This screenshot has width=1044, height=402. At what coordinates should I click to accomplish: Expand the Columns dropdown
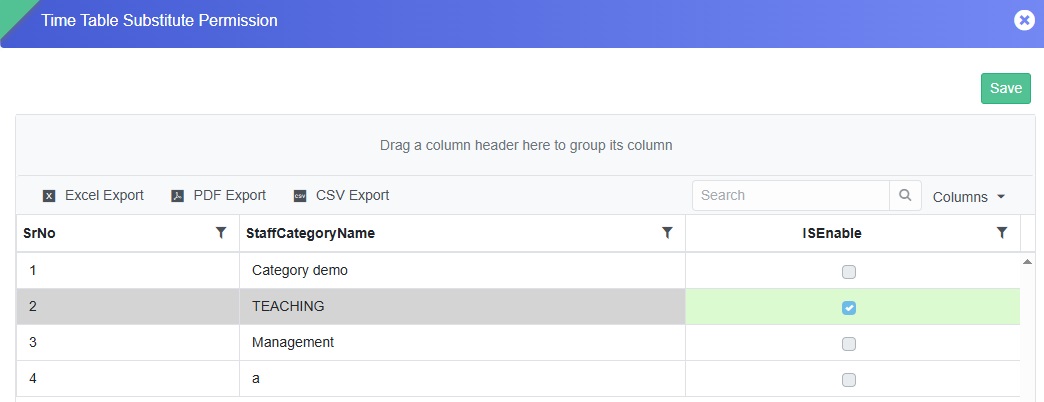(x=968, y=197)
